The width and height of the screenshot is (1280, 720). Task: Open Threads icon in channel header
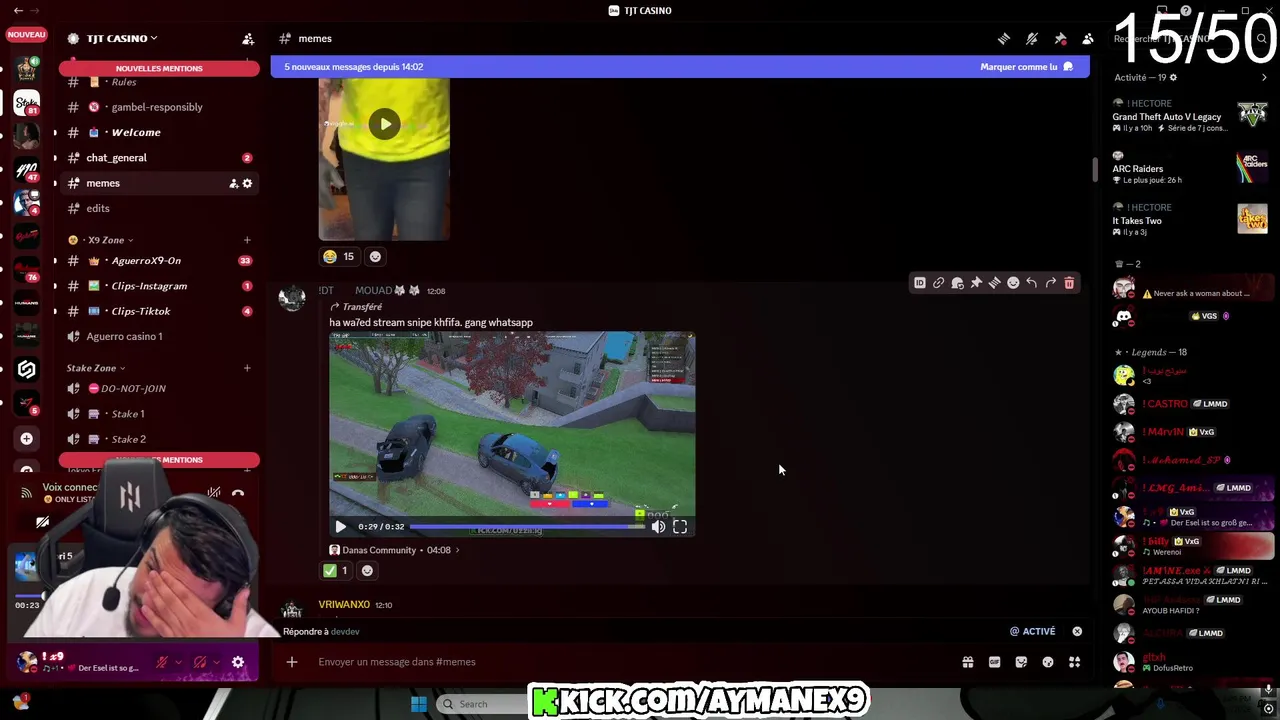click(1004, 39)
